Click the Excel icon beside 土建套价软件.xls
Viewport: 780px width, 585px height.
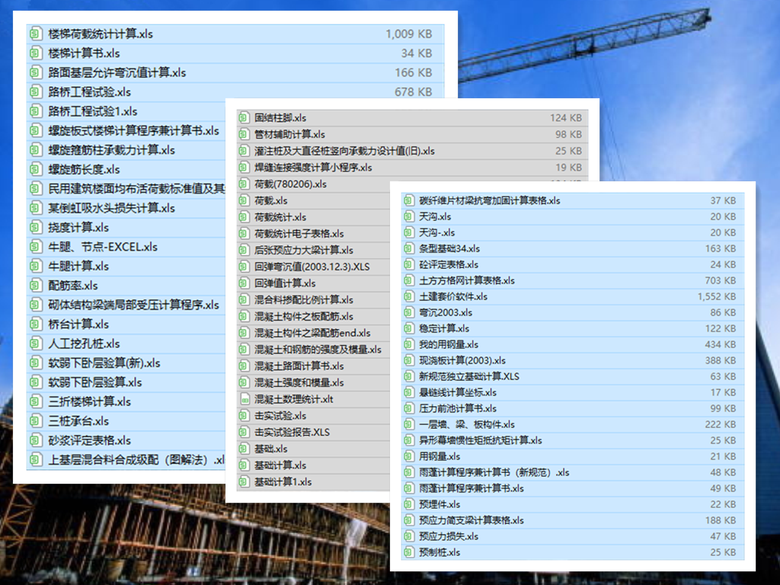click(x=408, y=297)
